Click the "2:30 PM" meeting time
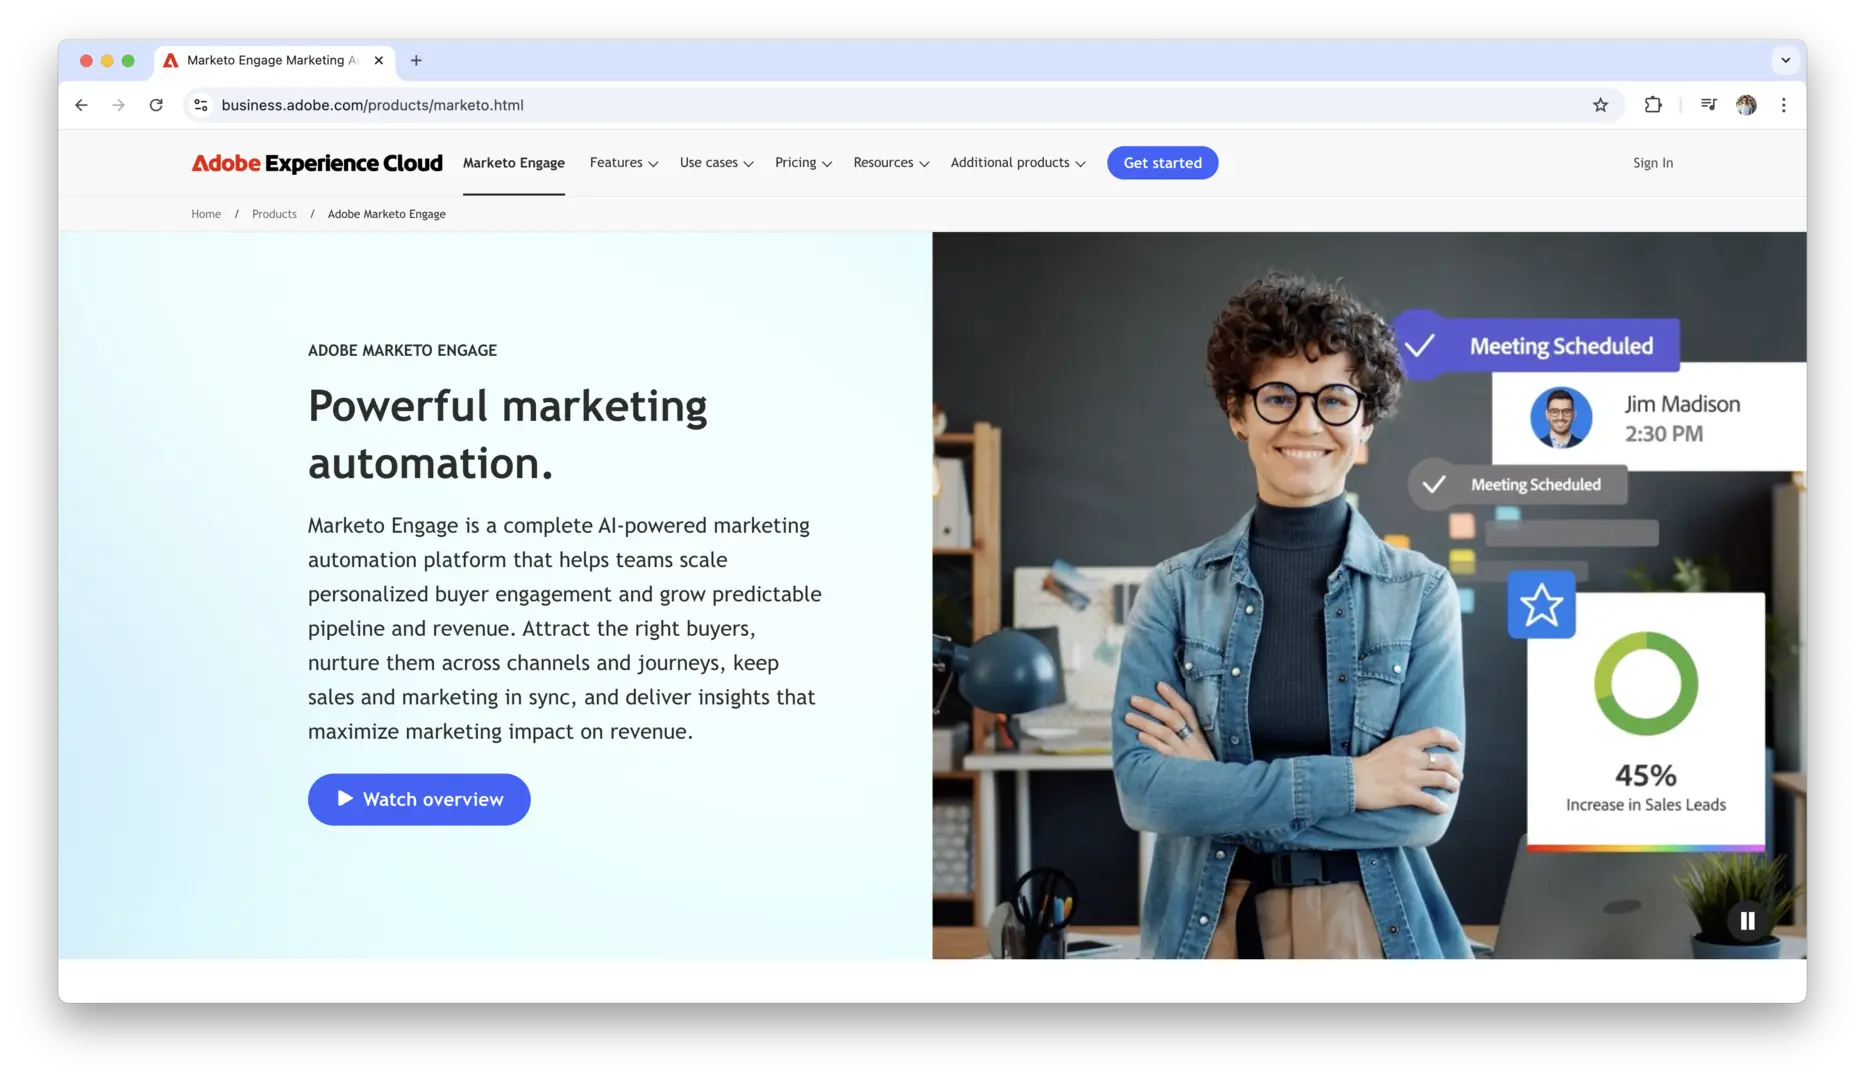The height and width of the screenshot is (1080, 1865). point(1664,434)
